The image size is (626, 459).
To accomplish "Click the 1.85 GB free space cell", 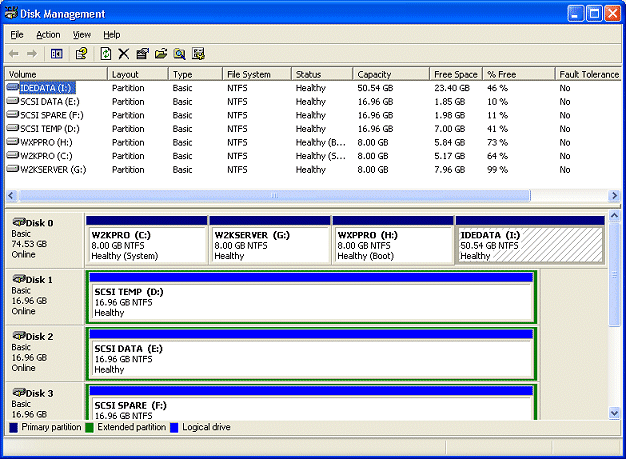I will pos(450,102).
